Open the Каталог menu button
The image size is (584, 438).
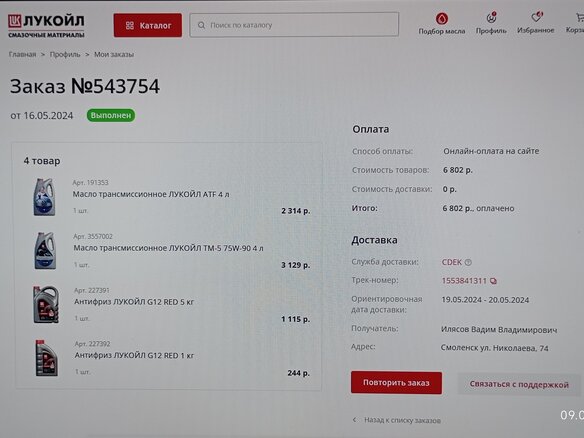(148, 25)
